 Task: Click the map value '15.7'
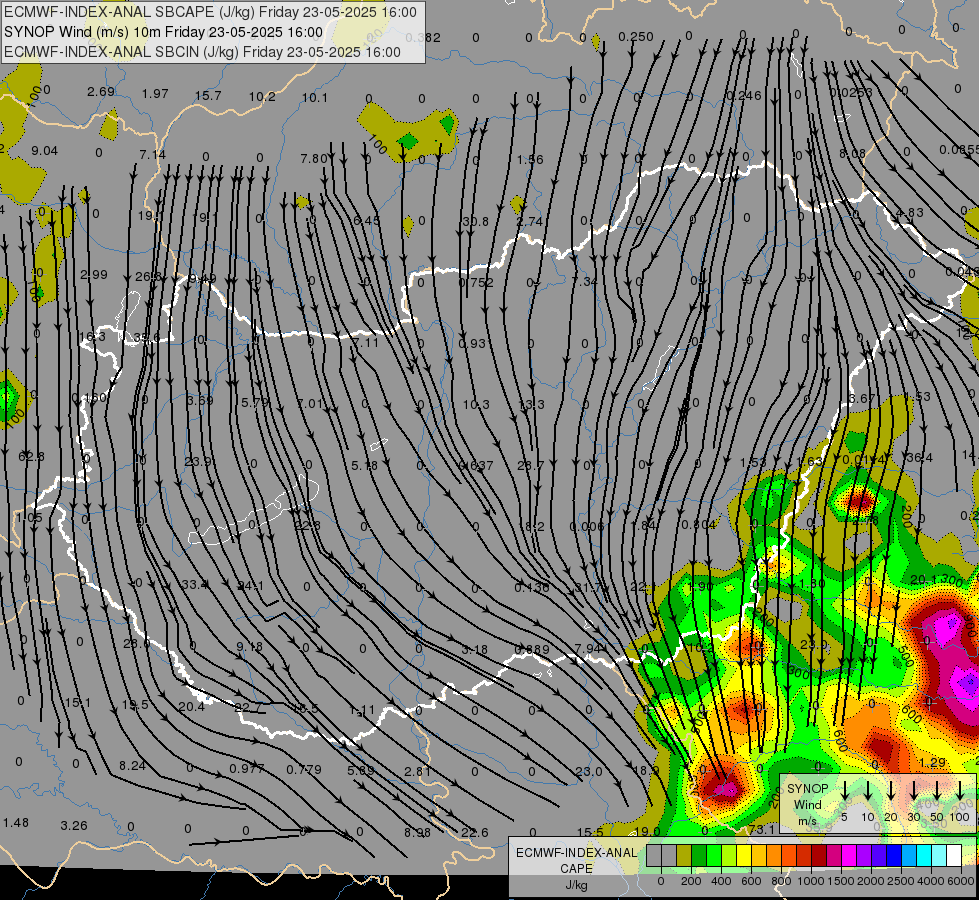point(208,95)
